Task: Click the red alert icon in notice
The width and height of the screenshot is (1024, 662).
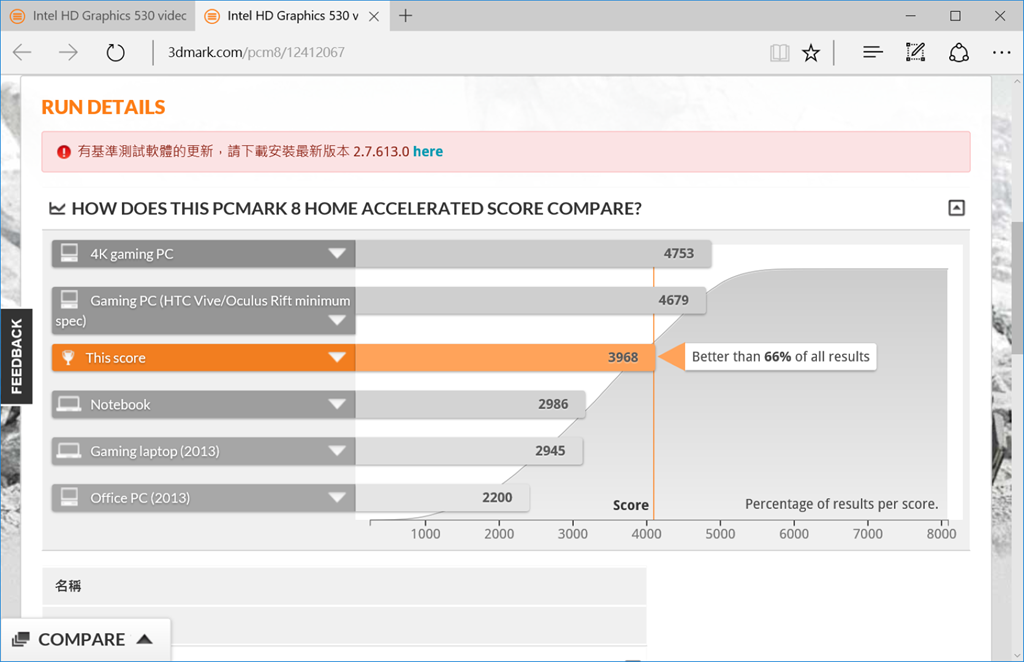Action: pos(63,152)
